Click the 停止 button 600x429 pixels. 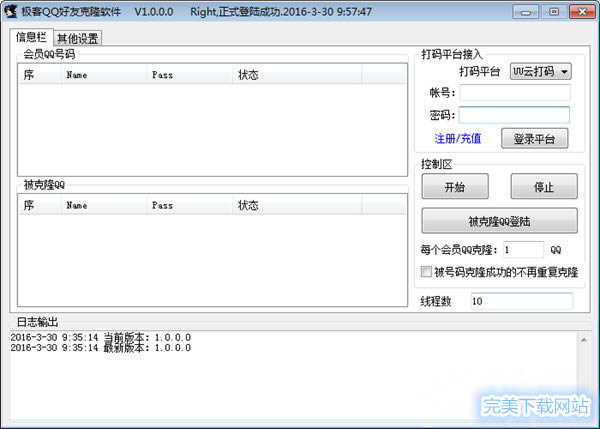point(544,186)
